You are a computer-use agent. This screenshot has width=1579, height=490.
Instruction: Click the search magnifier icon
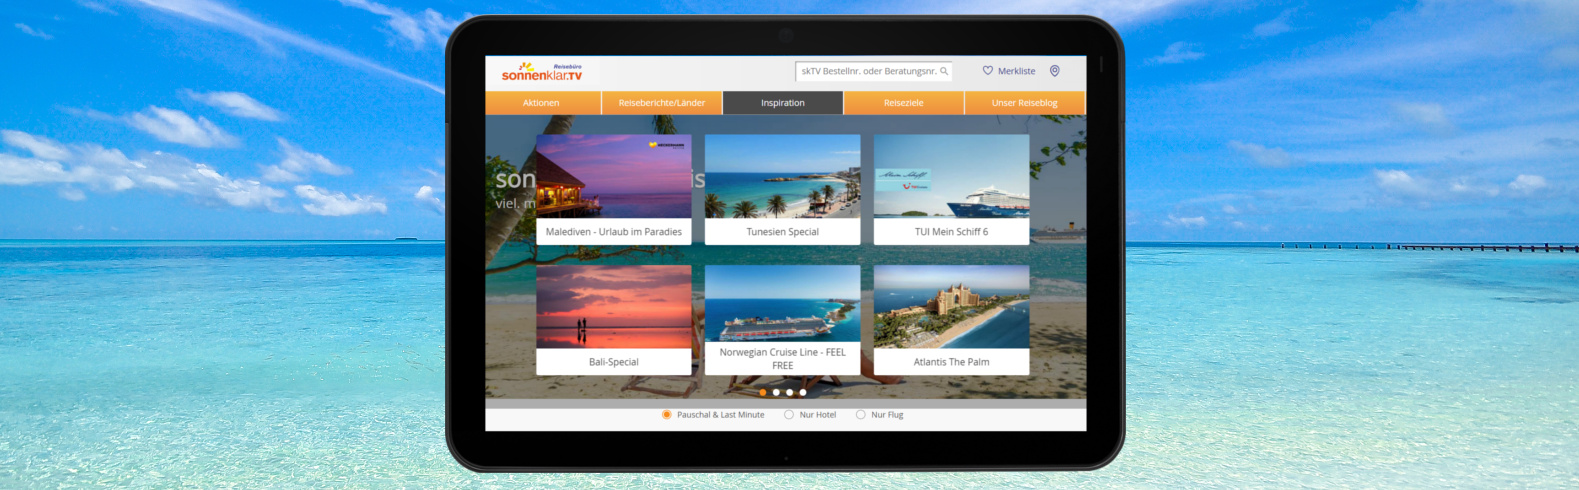click(944, 71)
